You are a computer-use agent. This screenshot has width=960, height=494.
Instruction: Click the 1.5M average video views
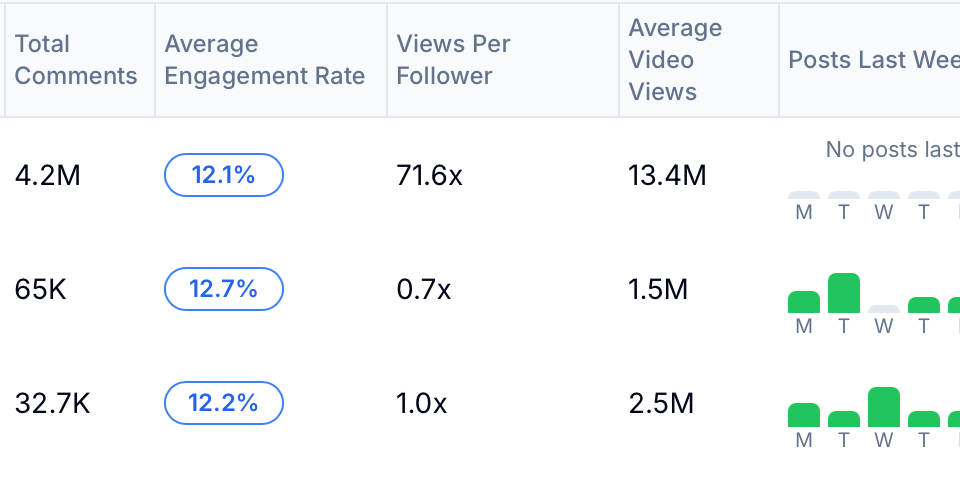[658, 290]
